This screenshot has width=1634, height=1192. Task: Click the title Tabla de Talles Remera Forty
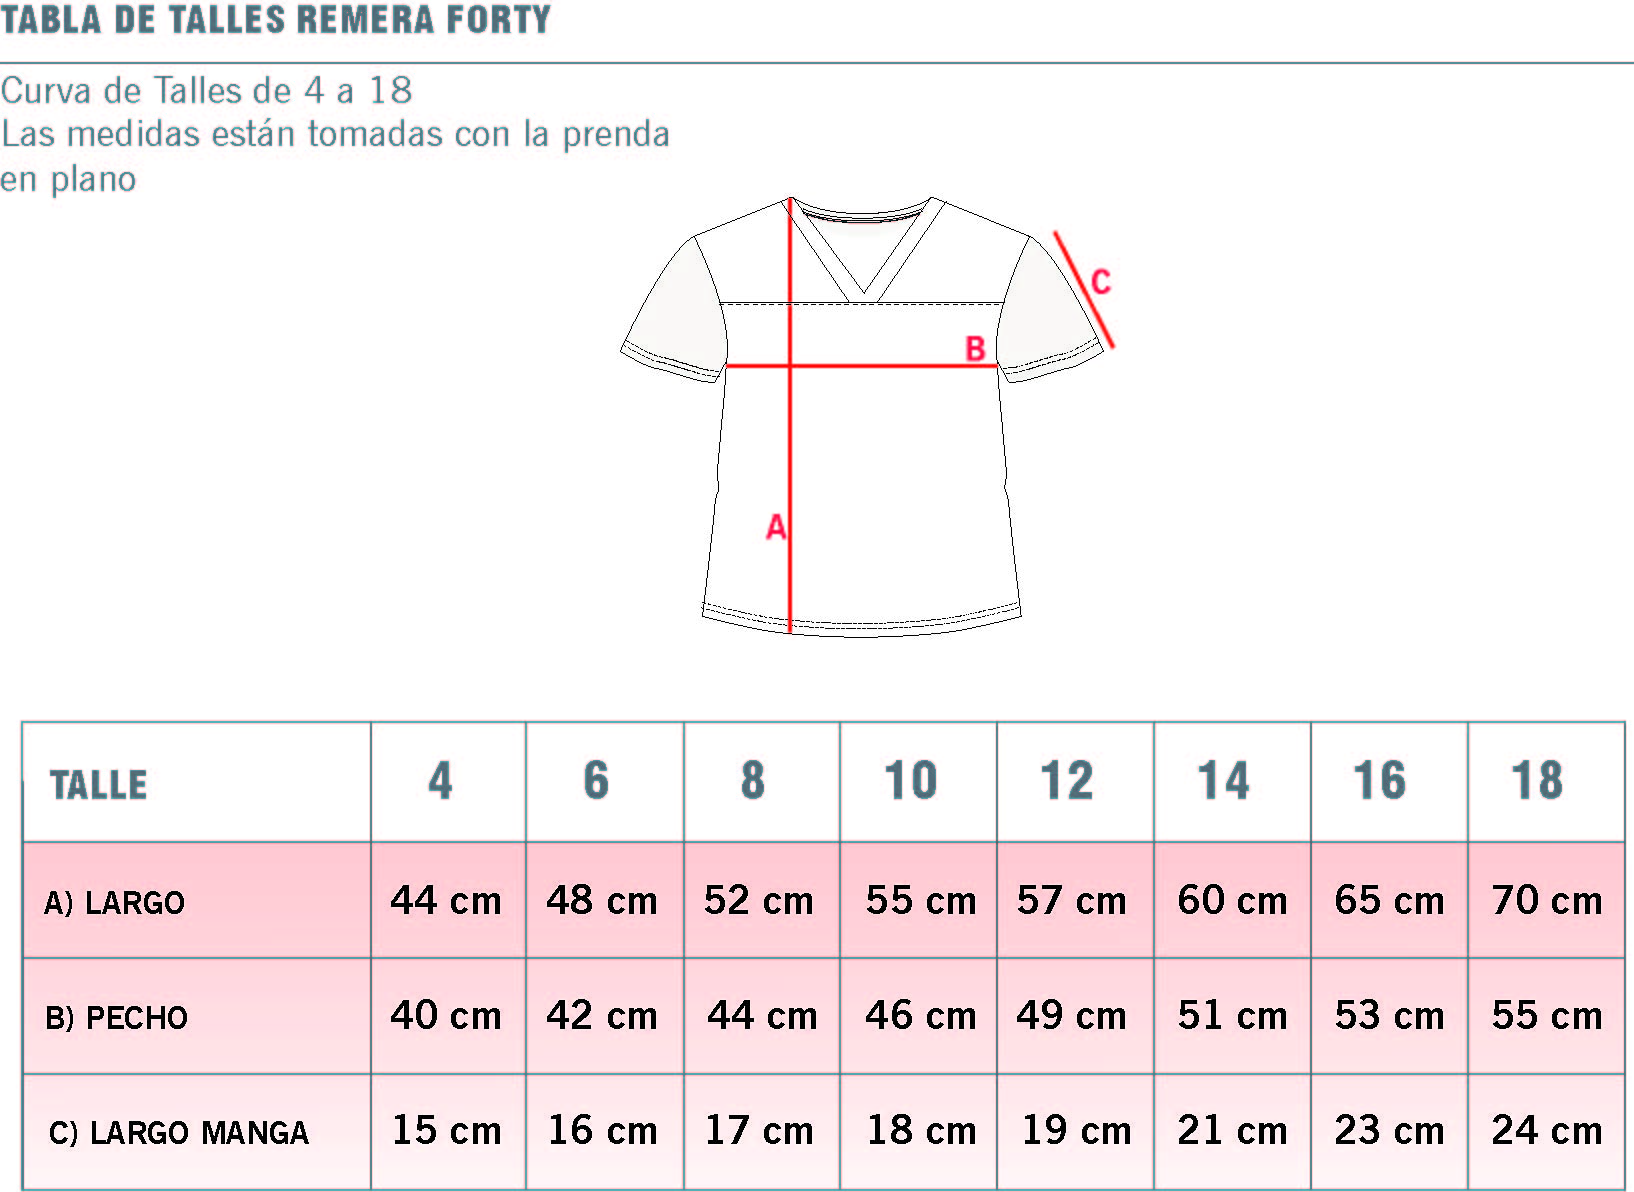276,19
